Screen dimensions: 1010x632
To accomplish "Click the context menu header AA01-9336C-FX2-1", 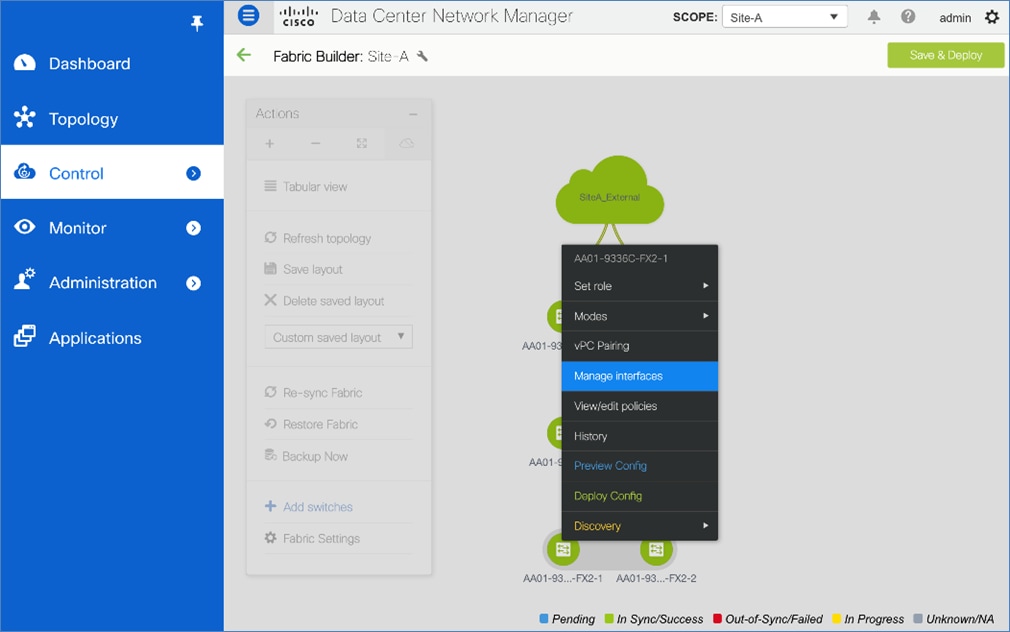I will 621,258.
